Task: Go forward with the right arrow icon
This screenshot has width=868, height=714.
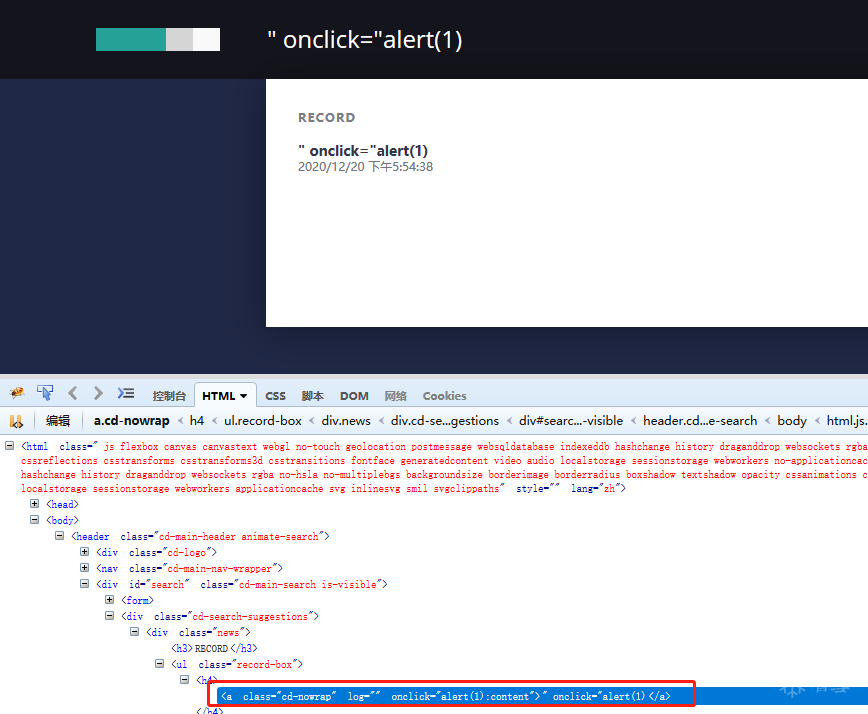Action: [98, 393]
